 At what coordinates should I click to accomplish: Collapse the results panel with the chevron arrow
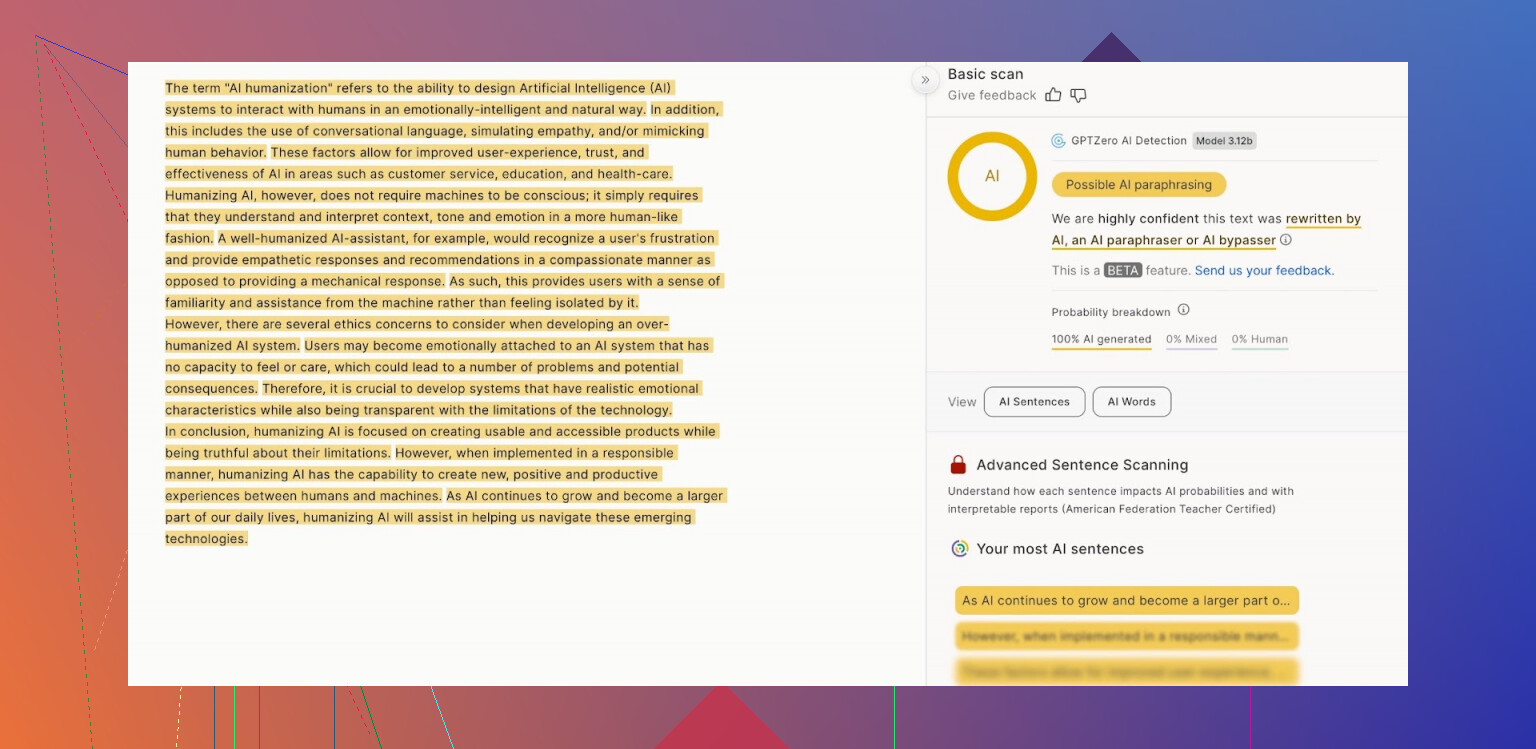point(925,80)
